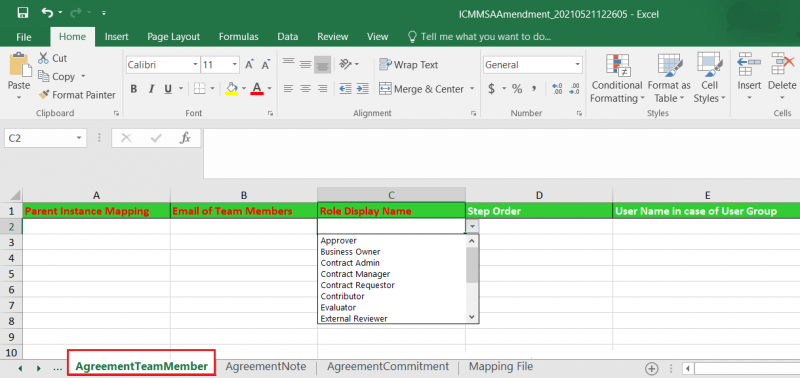Viewport: 800px width, 378px height.
Task: Expand the Name Box dropdown
Action: (79, 138)
